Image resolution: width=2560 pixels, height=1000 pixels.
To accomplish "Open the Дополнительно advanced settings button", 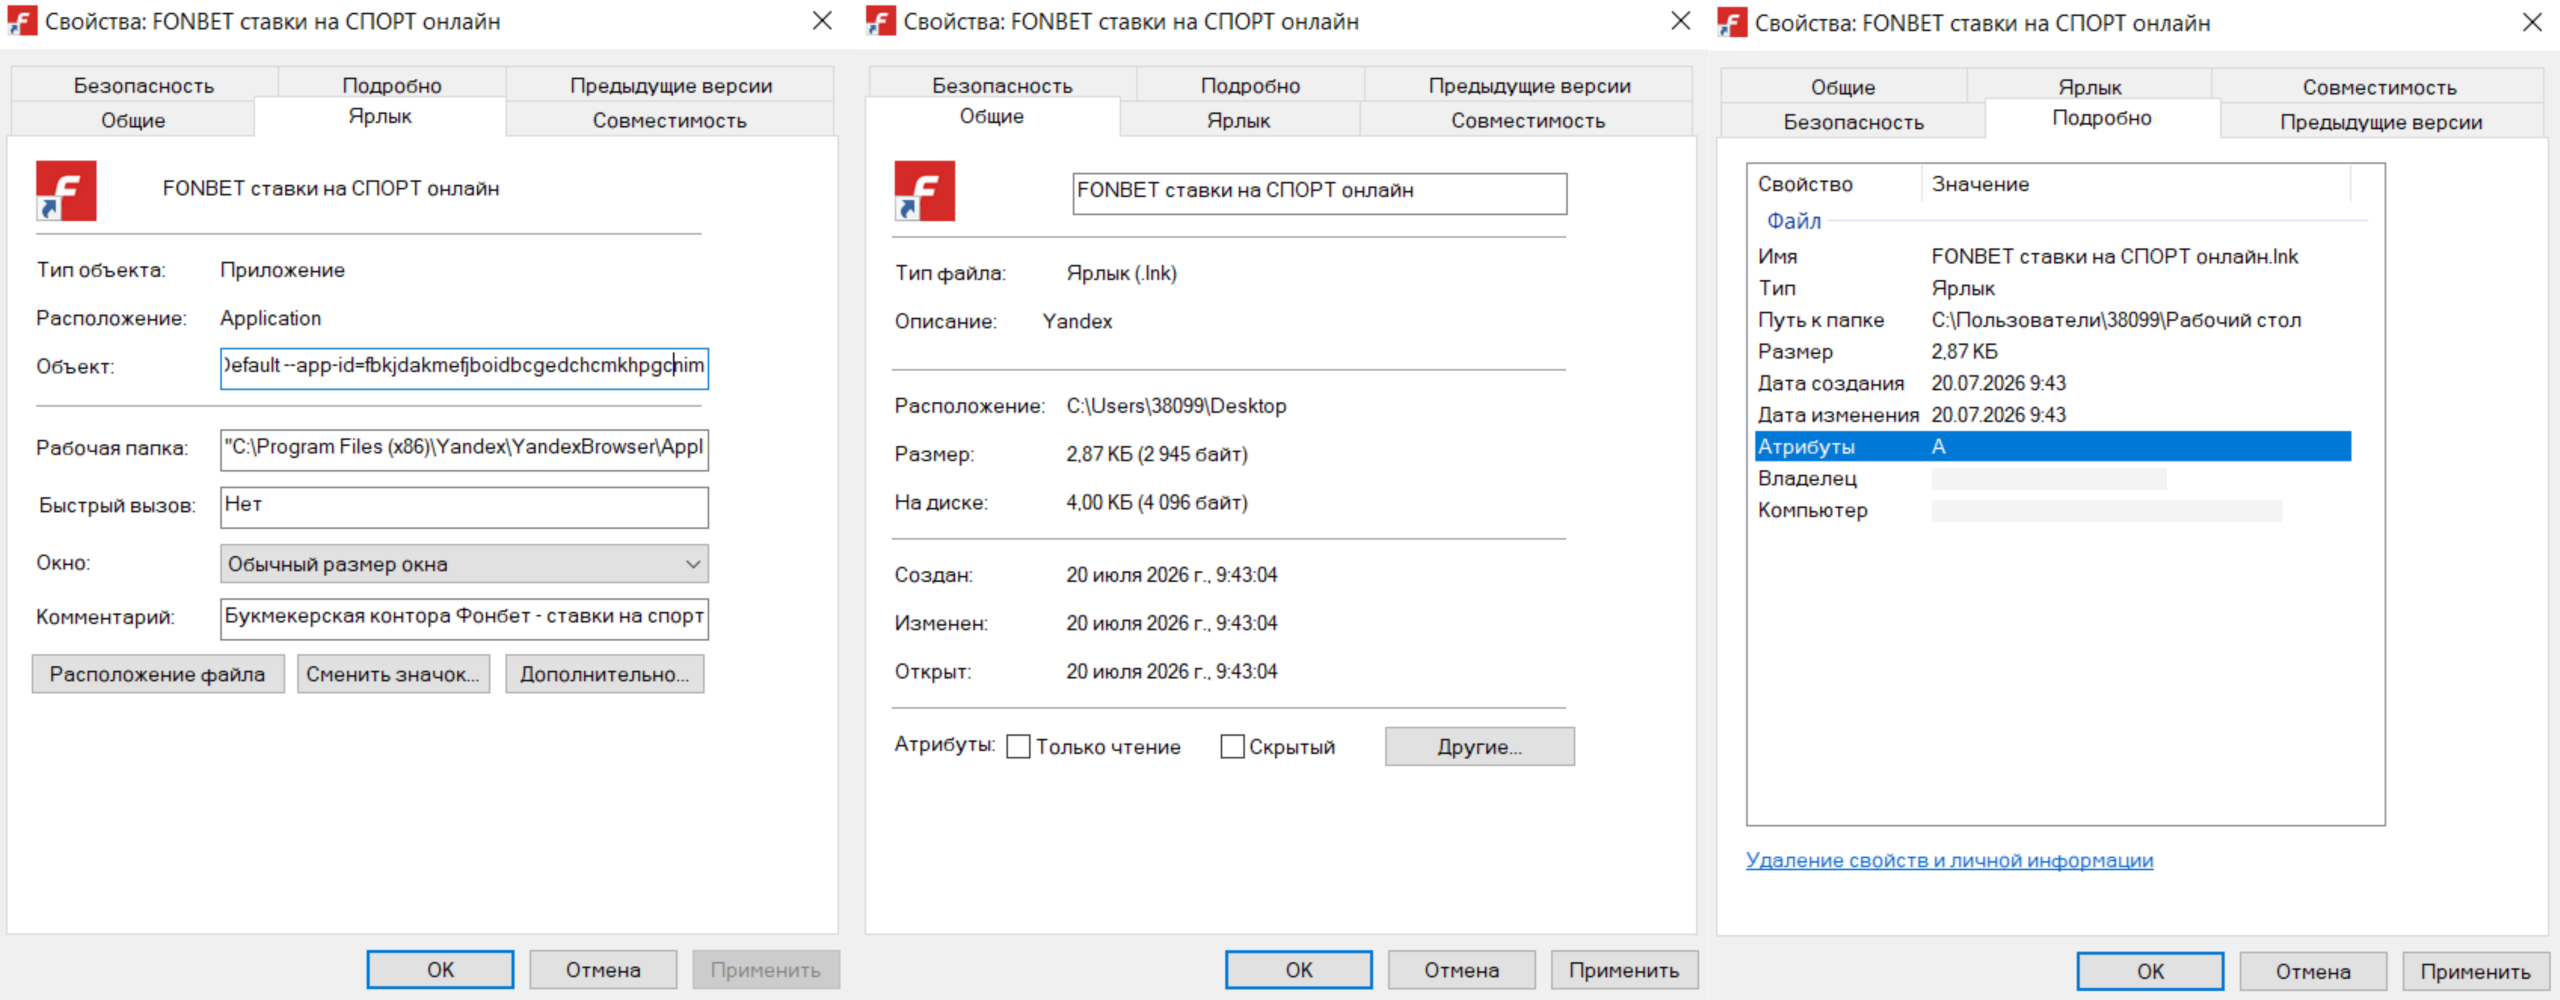I will pos(605,674).
